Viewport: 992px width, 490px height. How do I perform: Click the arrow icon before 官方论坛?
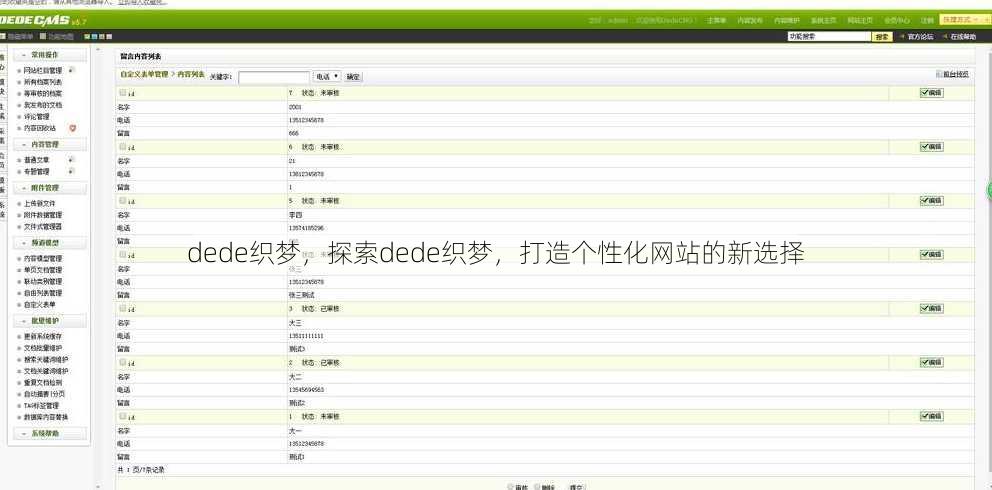click(902, 37)
